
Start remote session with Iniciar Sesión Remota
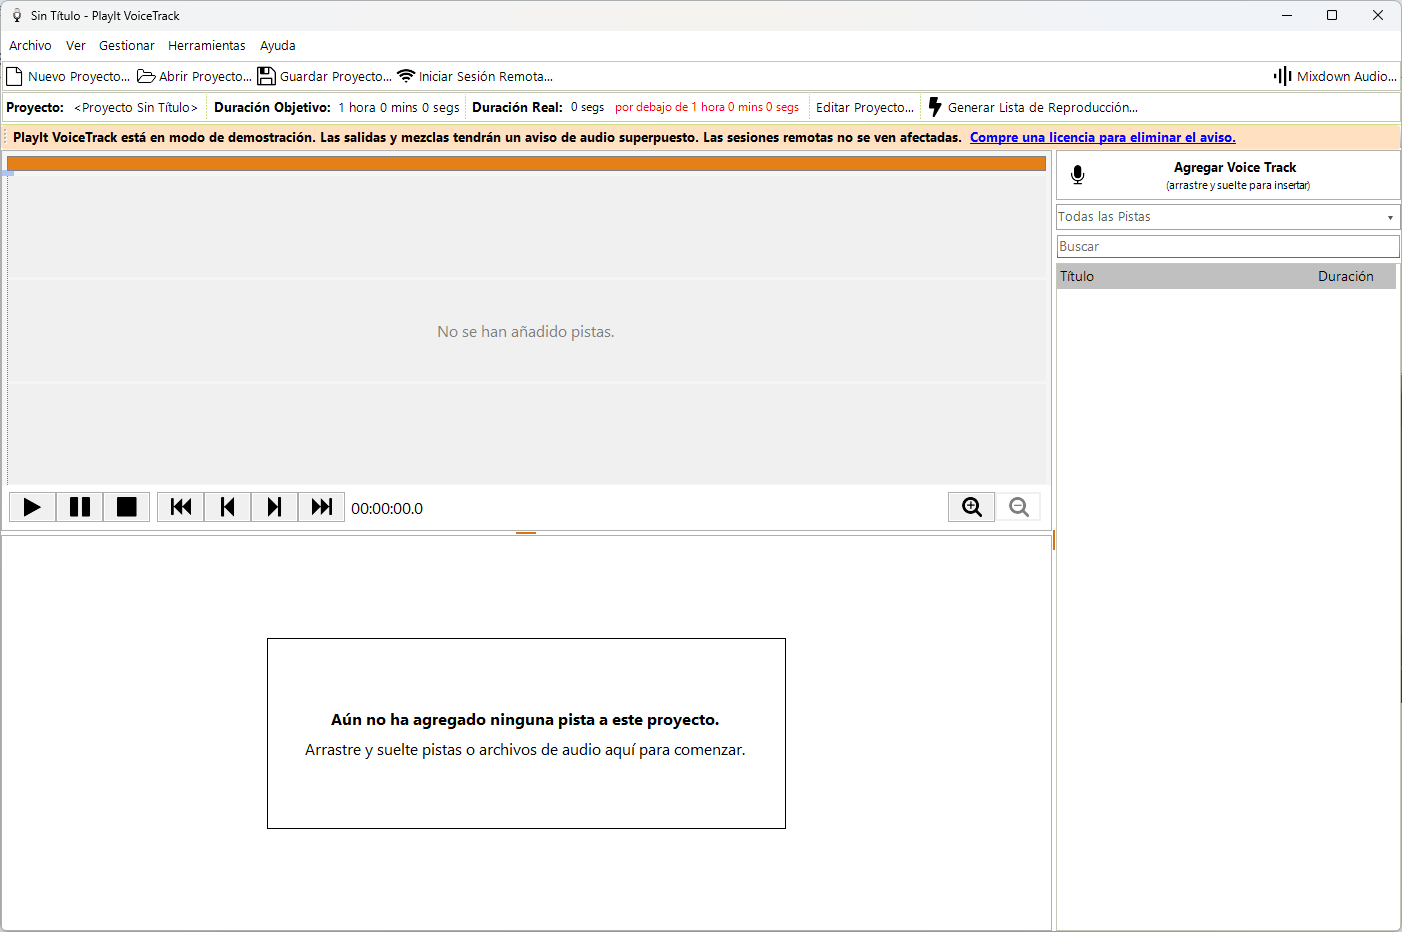pos(475,76)
